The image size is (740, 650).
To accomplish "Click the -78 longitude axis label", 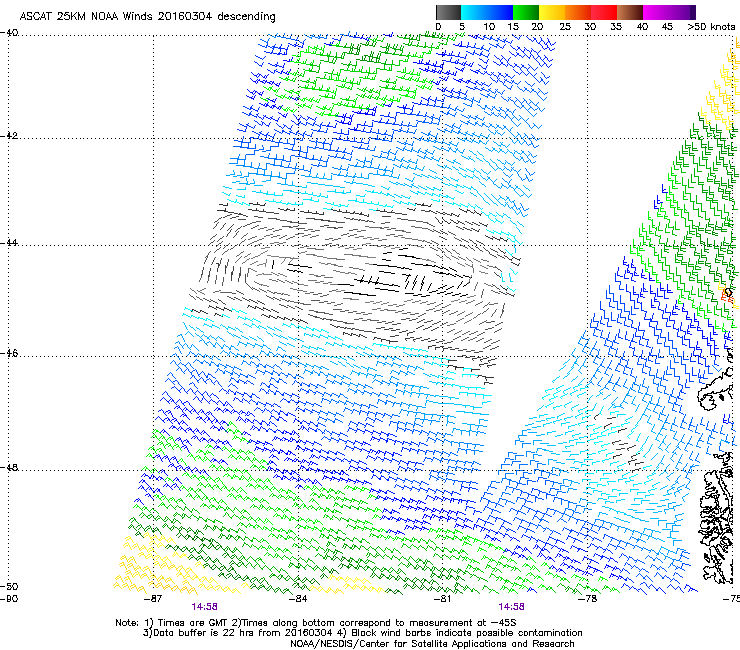I will pyautogui.click(x=587, y=599).
